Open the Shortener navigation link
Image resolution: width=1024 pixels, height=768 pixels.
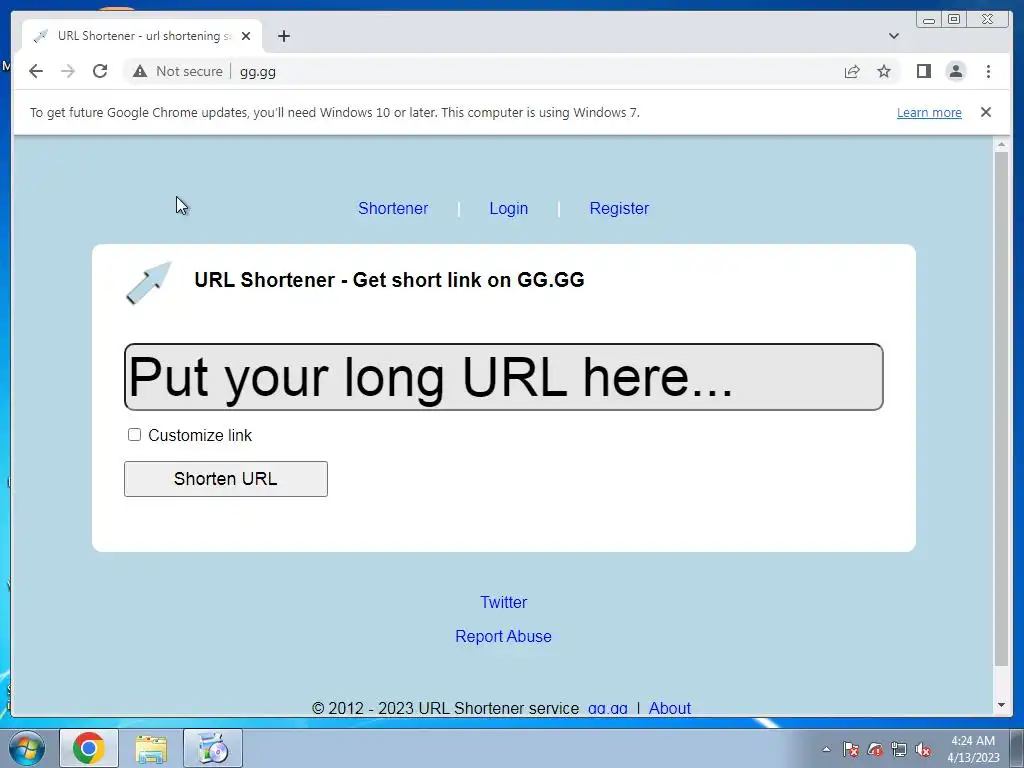[x=393, y=208]
